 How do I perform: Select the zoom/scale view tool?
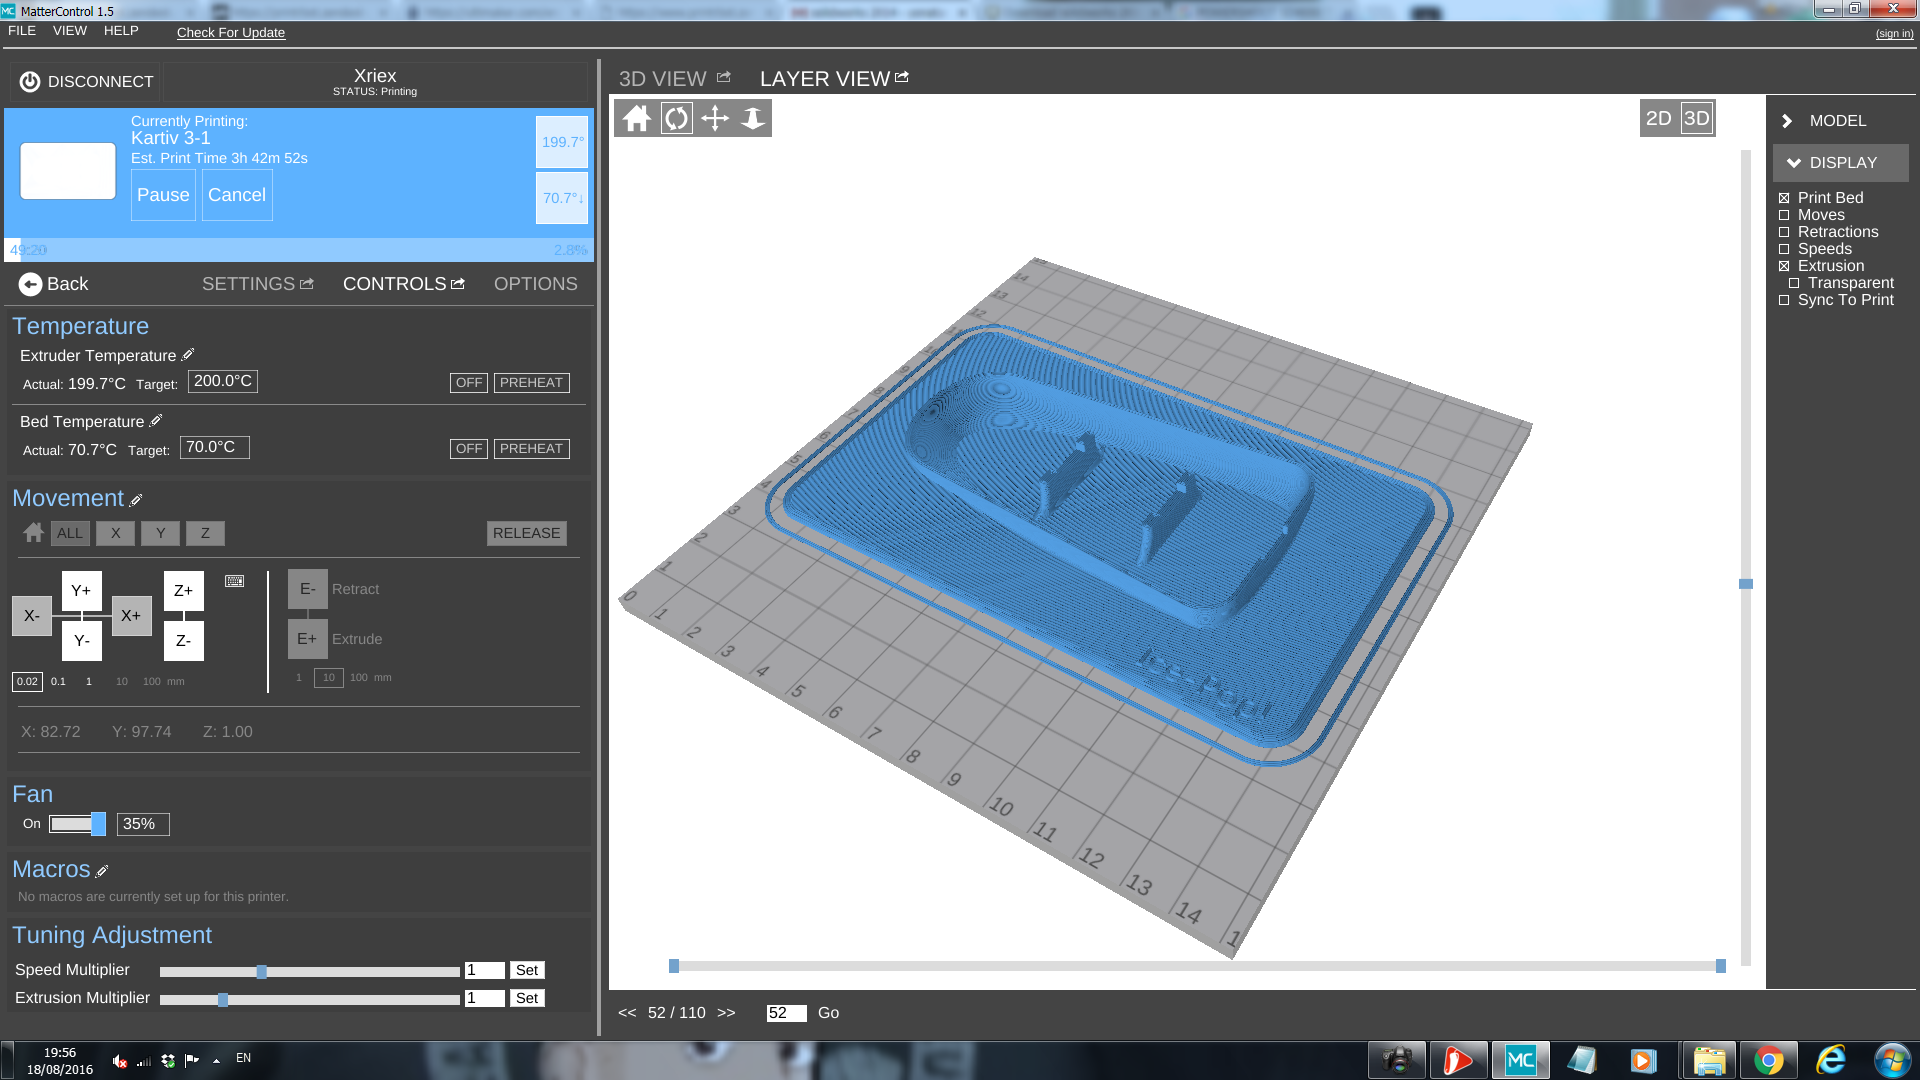click(753, 119)
